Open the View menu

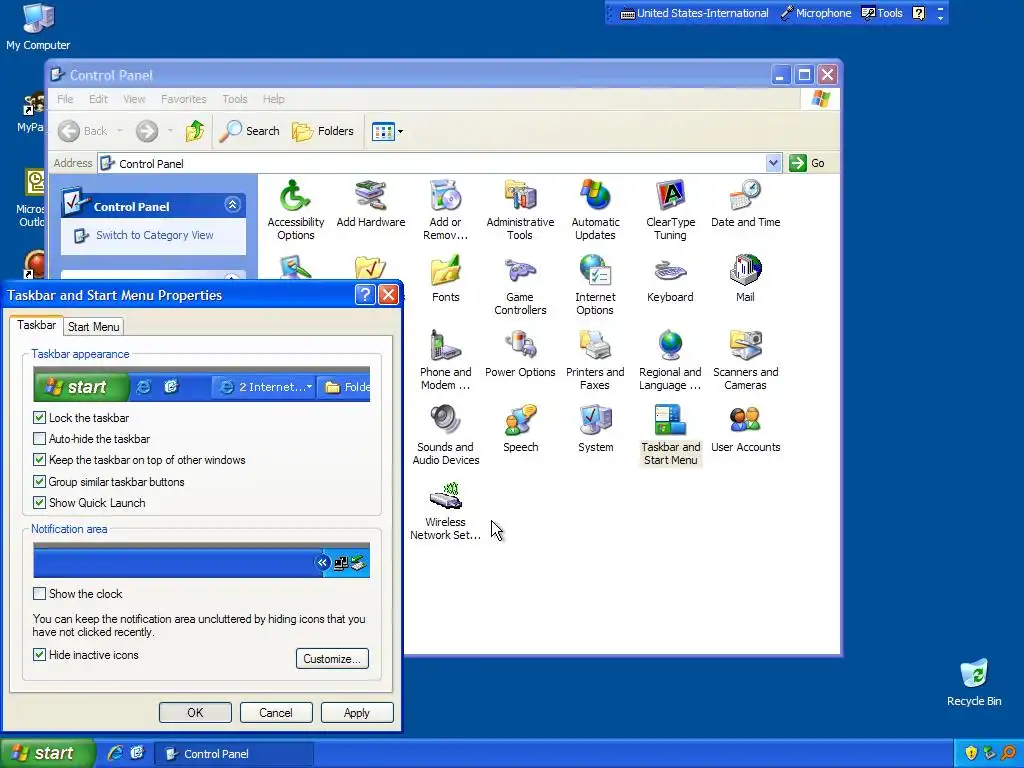coord(134,99)
